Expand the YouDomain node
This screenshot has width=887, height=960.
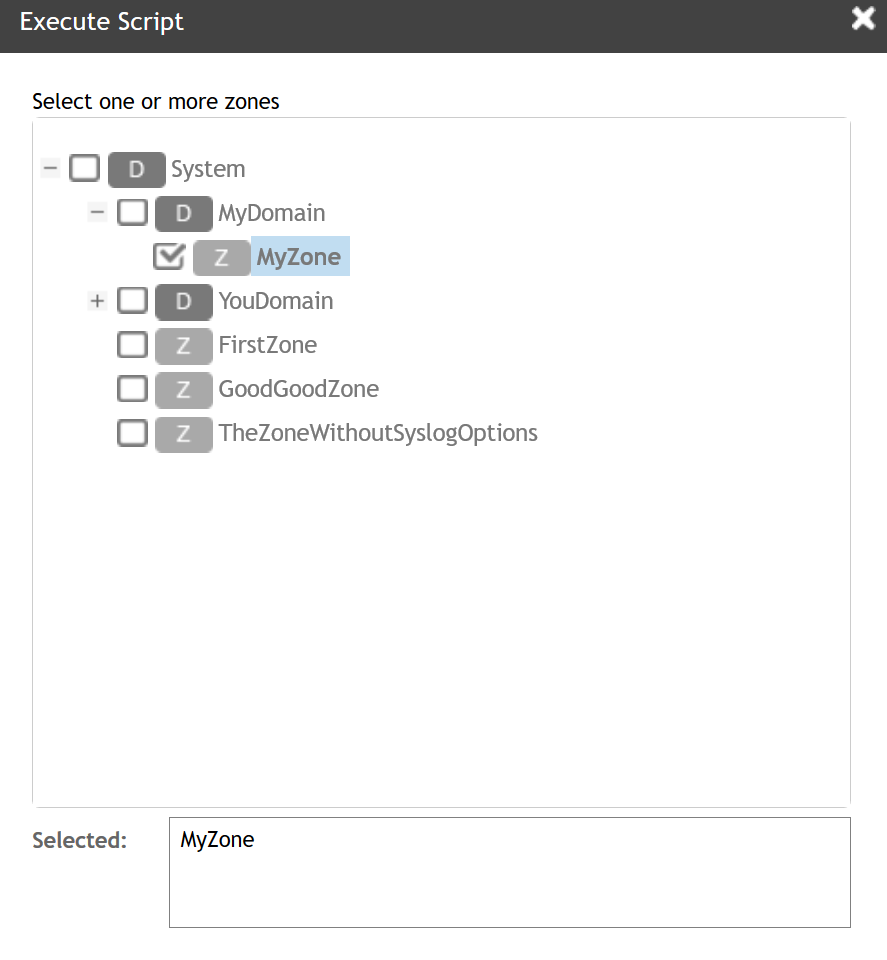pos(97,300)
